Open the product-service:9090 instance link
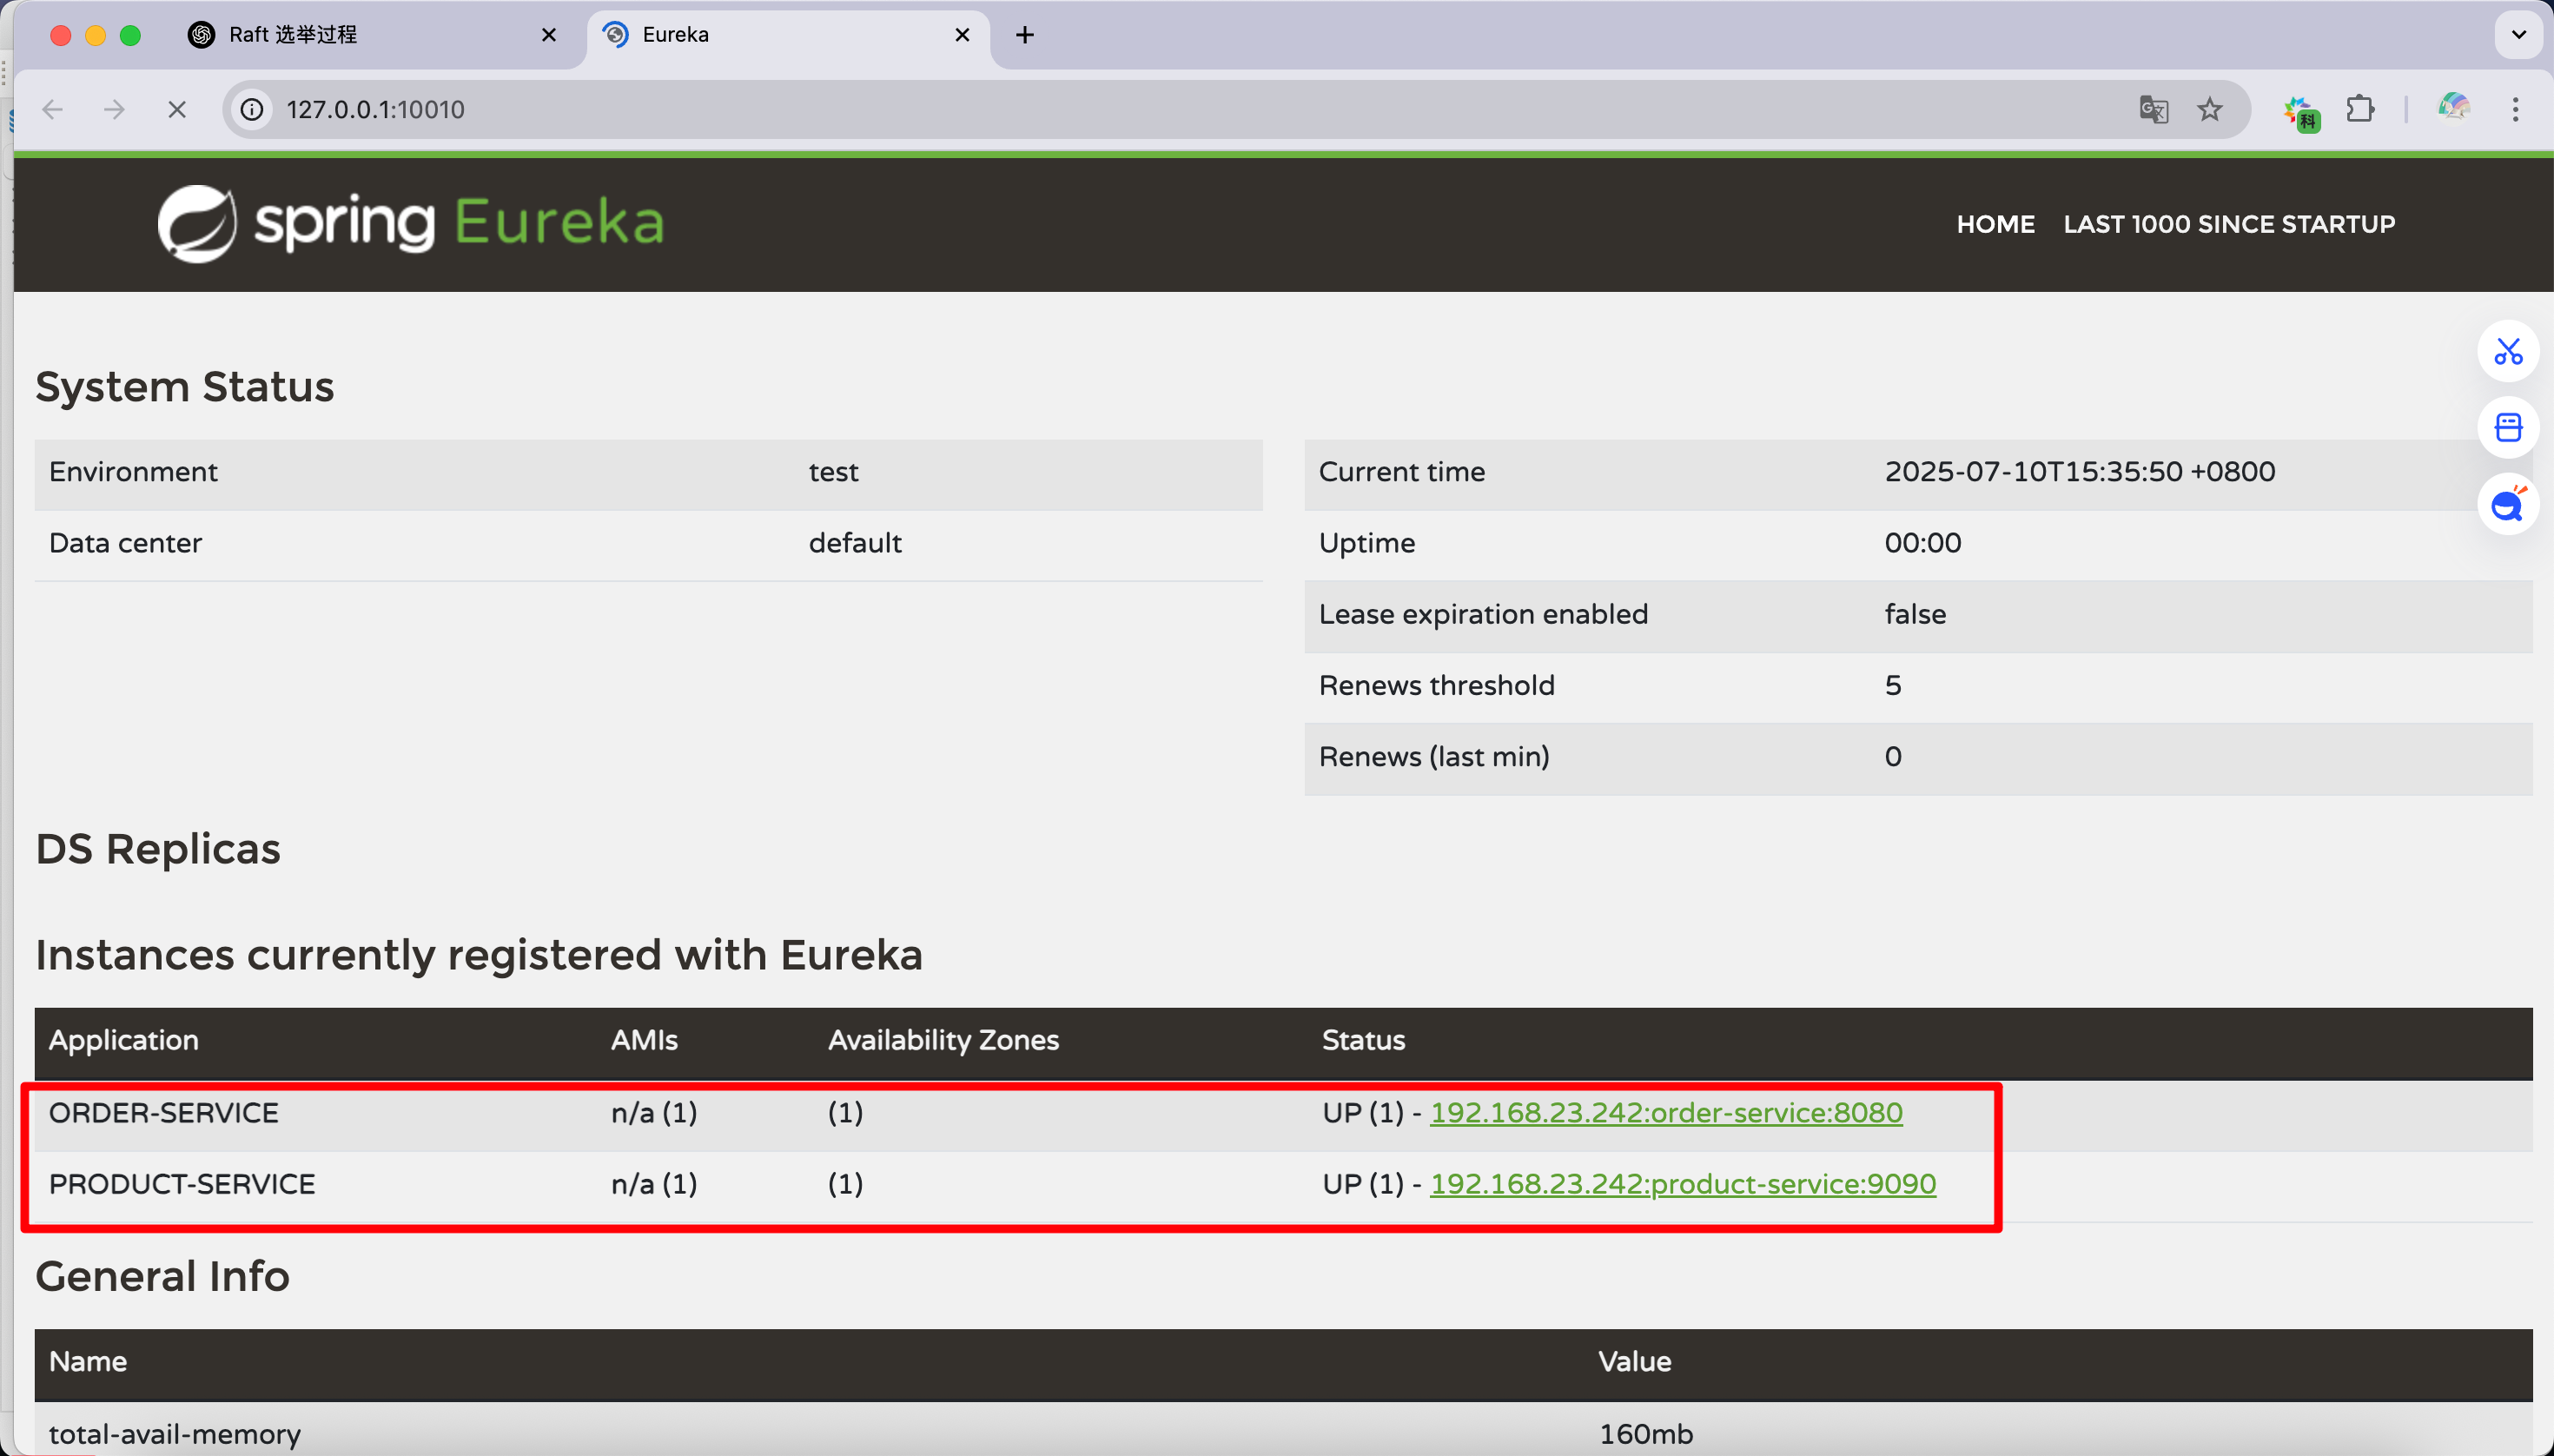 tap(1683, 1184)
